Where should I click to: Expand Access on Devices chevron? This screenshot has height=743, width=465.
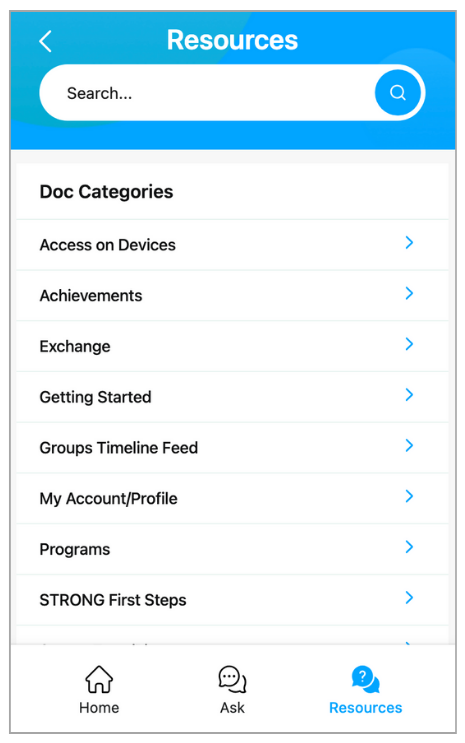click(x=409, y=243)
